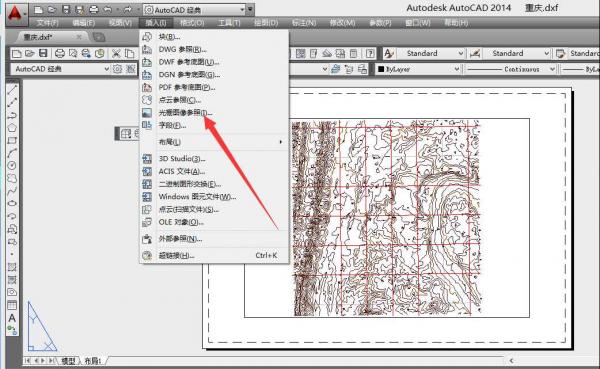Screen dimensions: 600x369
Task: Choose OLE 对象(O)... from the insert menu
Action: [x=214, y=222]
